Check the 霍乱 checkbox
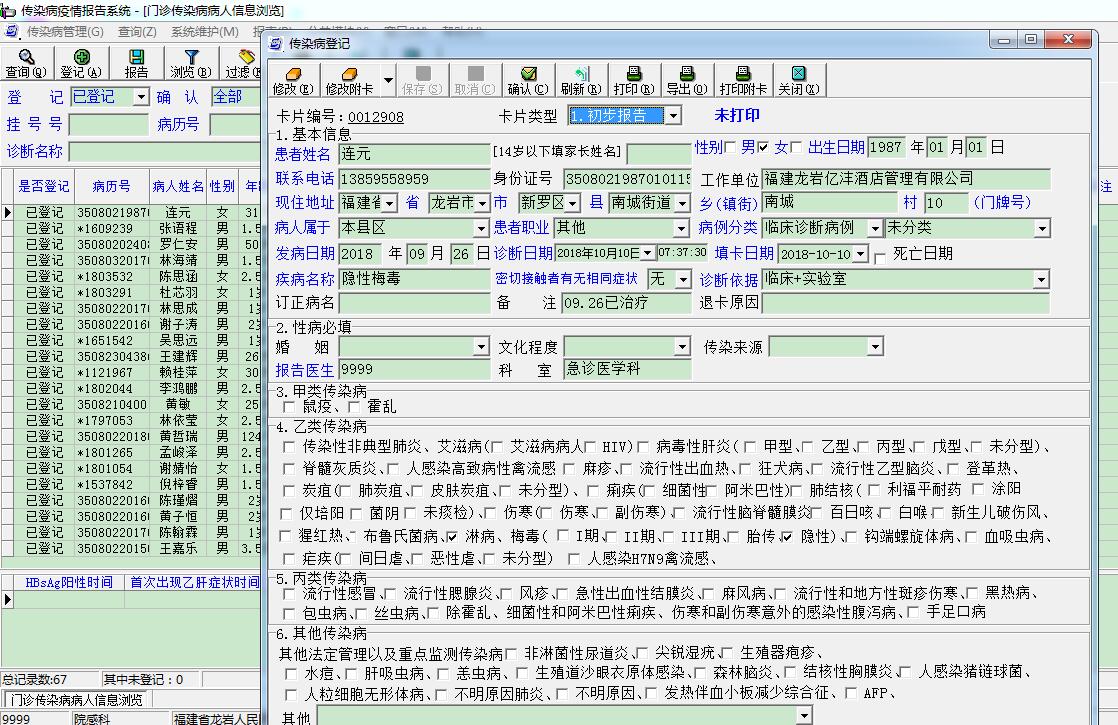The height and width of the screenshot is (725, 1118). pyautogui.click(x=354, y=406)
